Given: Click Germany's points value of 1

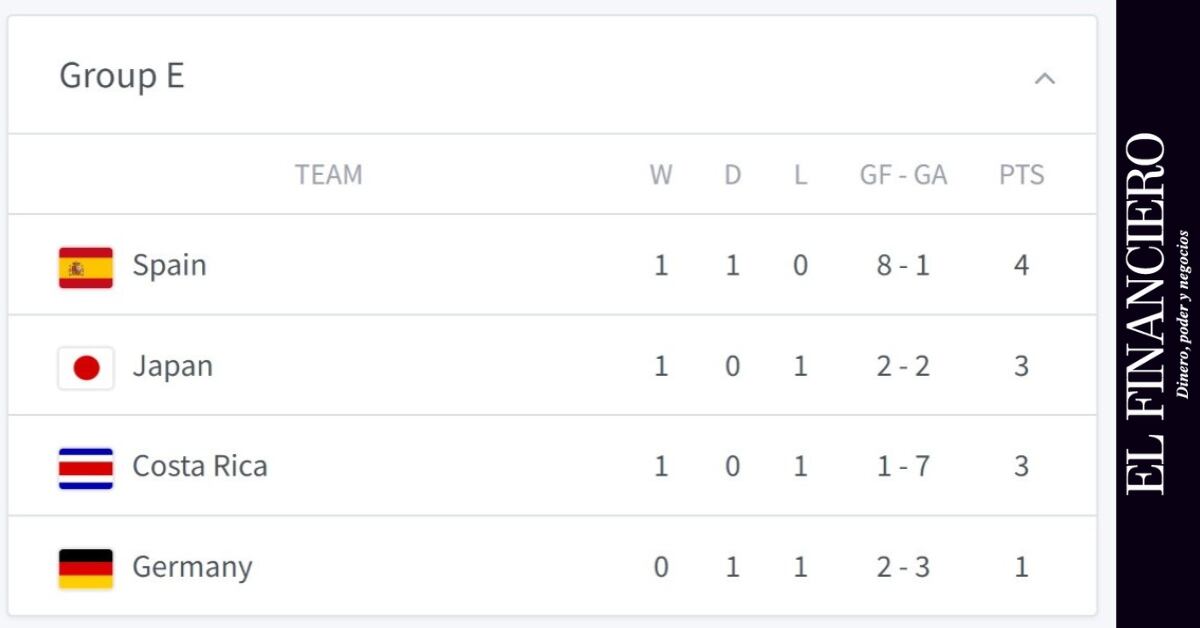Looking at the screenshot, I should (x=1021, y=568).
